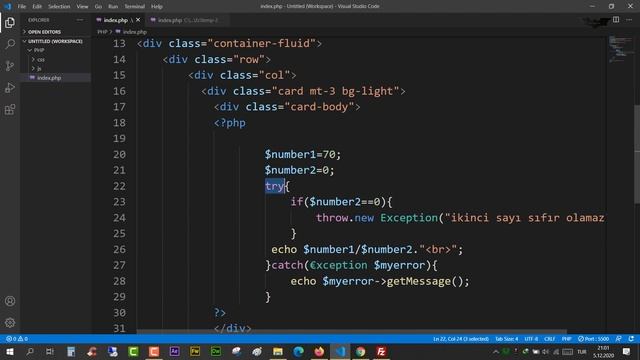640x360 pixels.
Task: Open the Selection menu
Action: point(59,7)
